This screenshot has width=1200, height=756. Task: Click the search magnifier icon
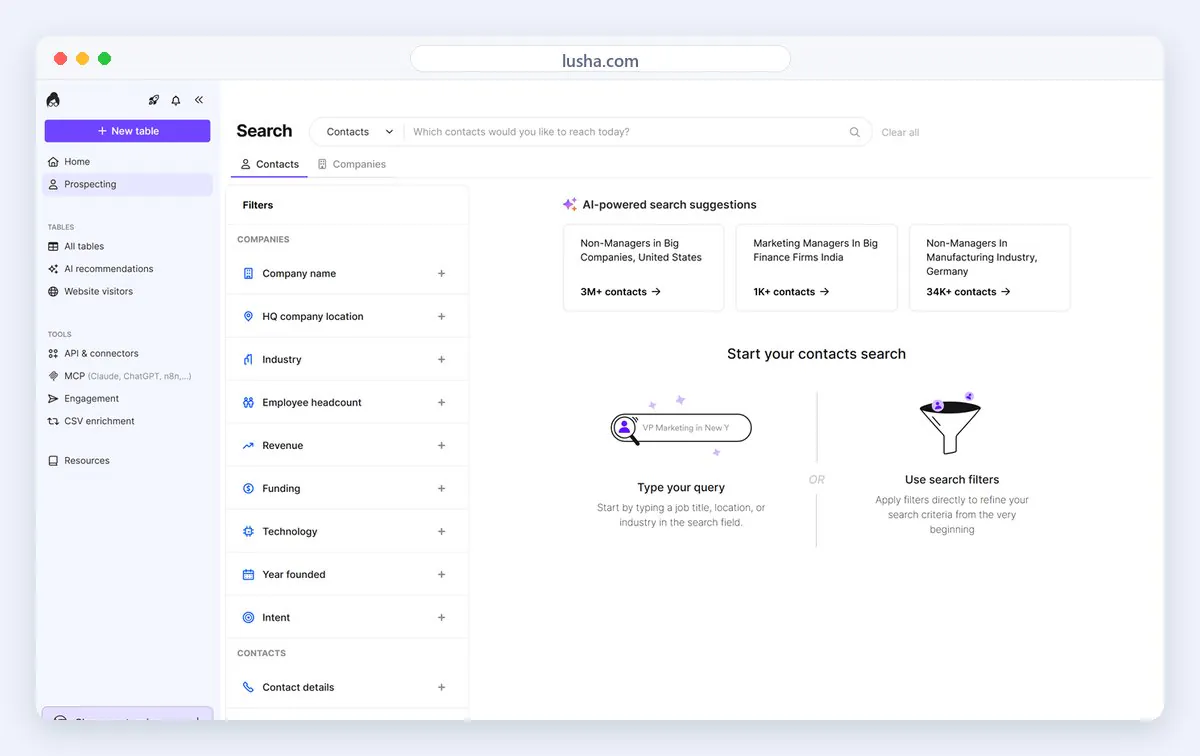pos(855,132)
